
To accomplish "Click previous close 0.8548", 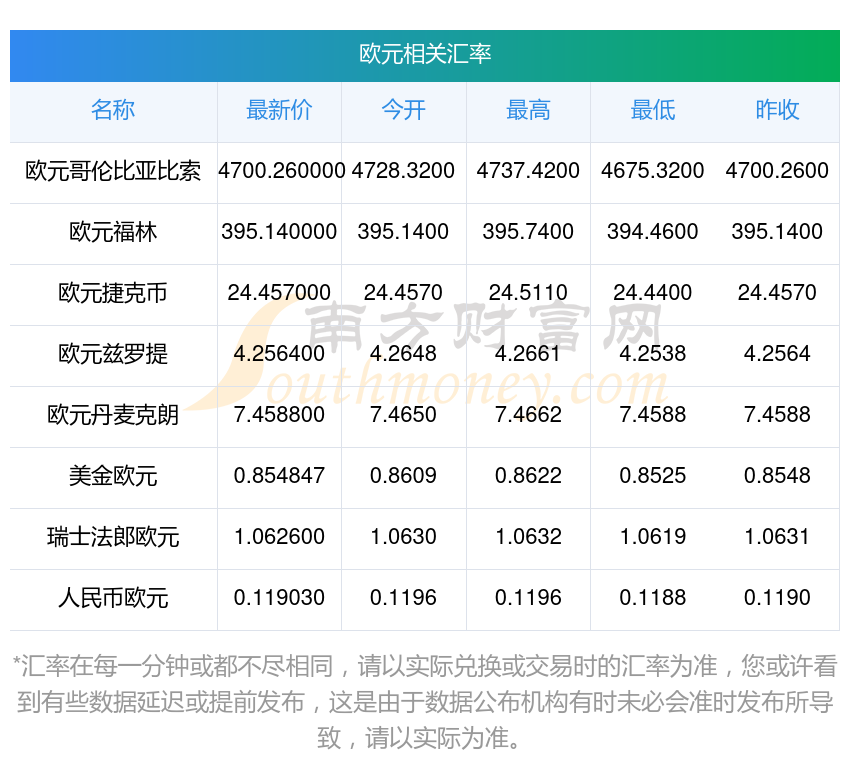I will 777,476.
